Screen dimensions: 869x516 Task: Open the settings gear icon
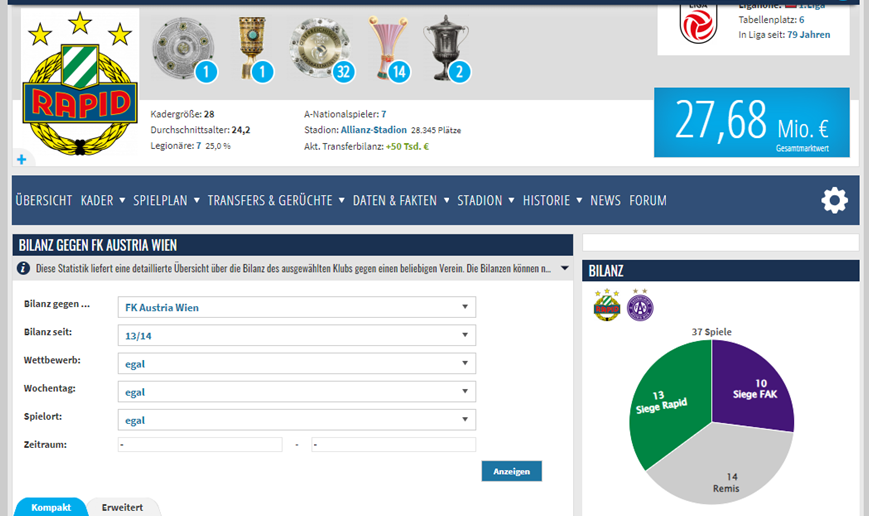(x=834, y=200)
